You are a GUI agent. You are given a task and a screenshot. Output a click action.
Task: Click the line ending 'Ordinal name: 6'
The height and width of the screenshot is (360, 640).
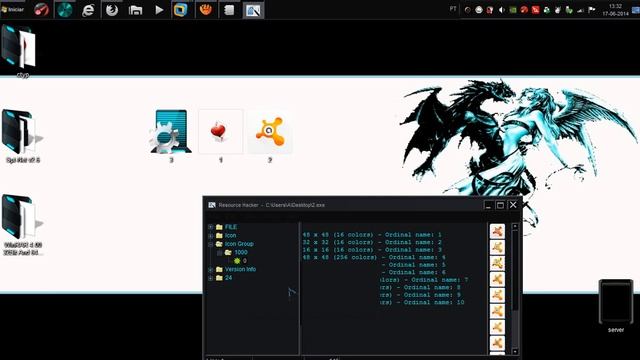point(413,272)
